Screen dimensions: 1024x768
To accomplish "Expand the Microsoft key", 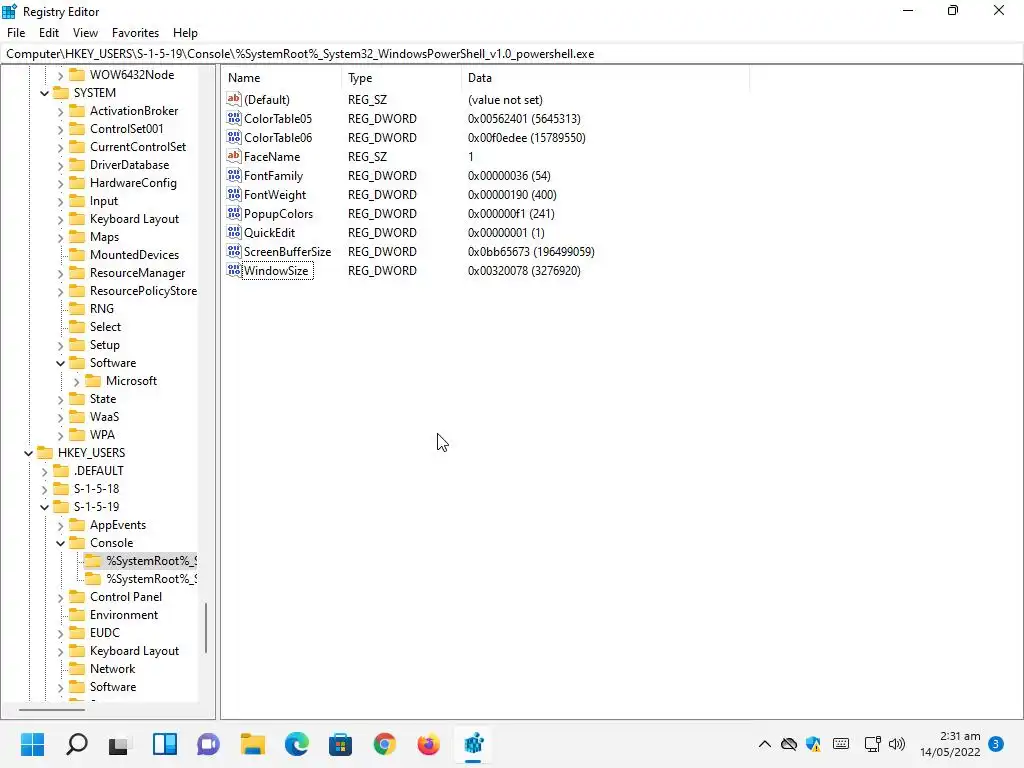I will [76, 381].
